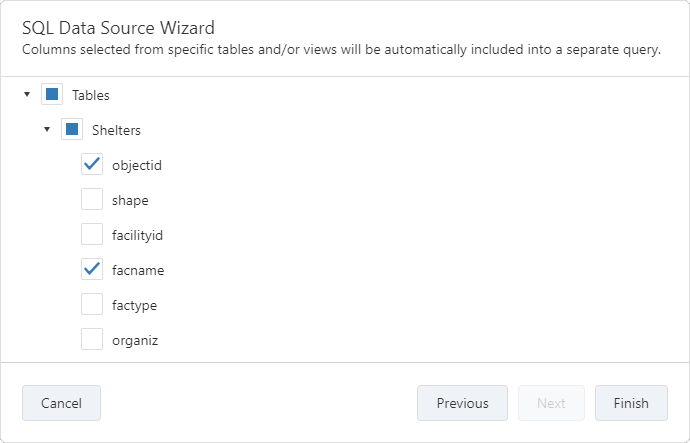Toggle the Shelters table checkbox
690x443 pixels.
72,130
